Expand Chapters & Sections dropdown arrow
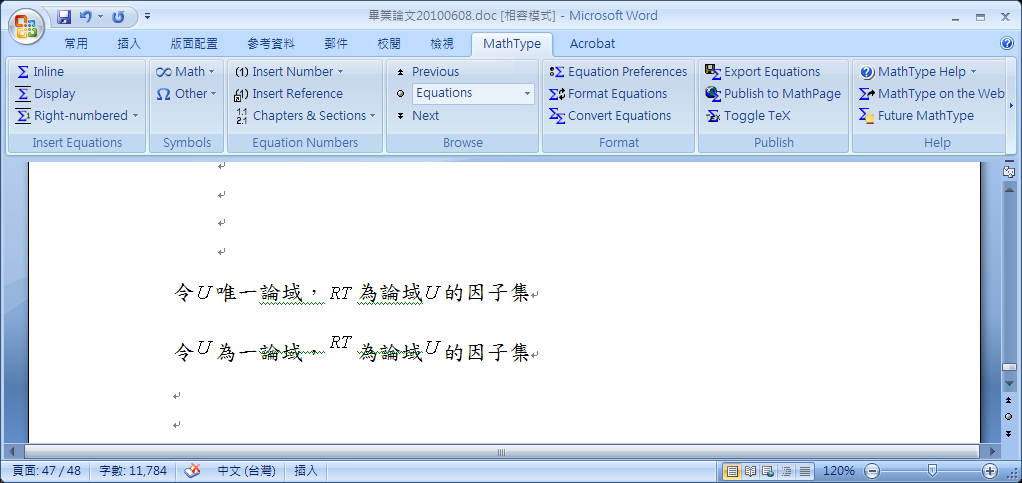 point(373,116)
